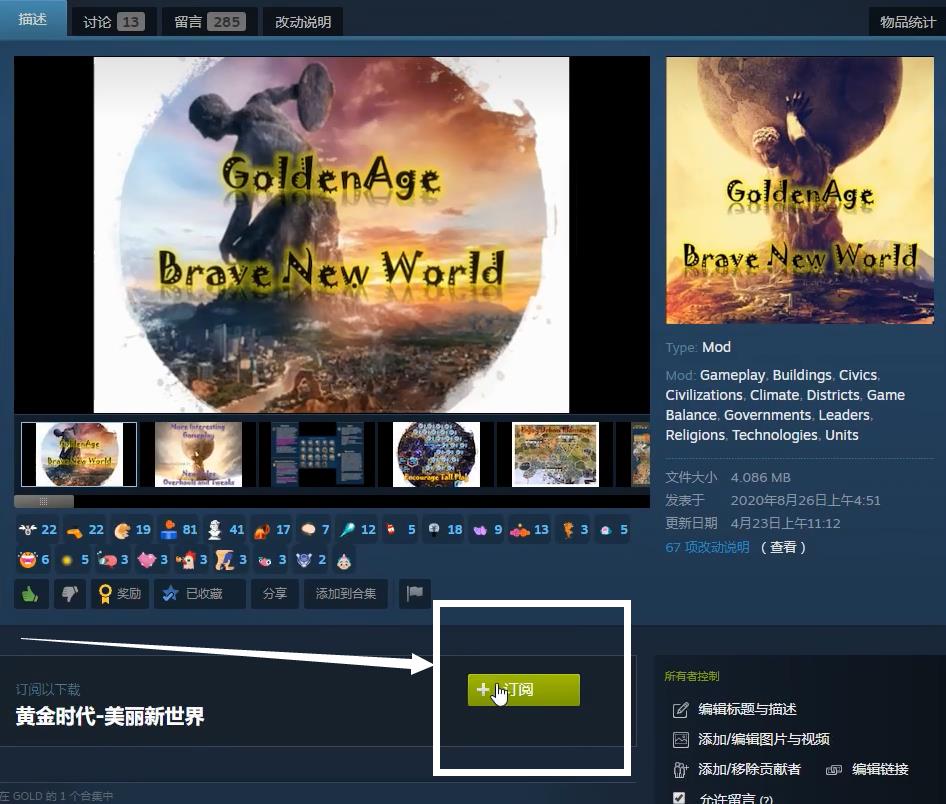The image size is (946, 804).
Task: Click the teal comet award showing 12
Action: (x=358, y=530)
